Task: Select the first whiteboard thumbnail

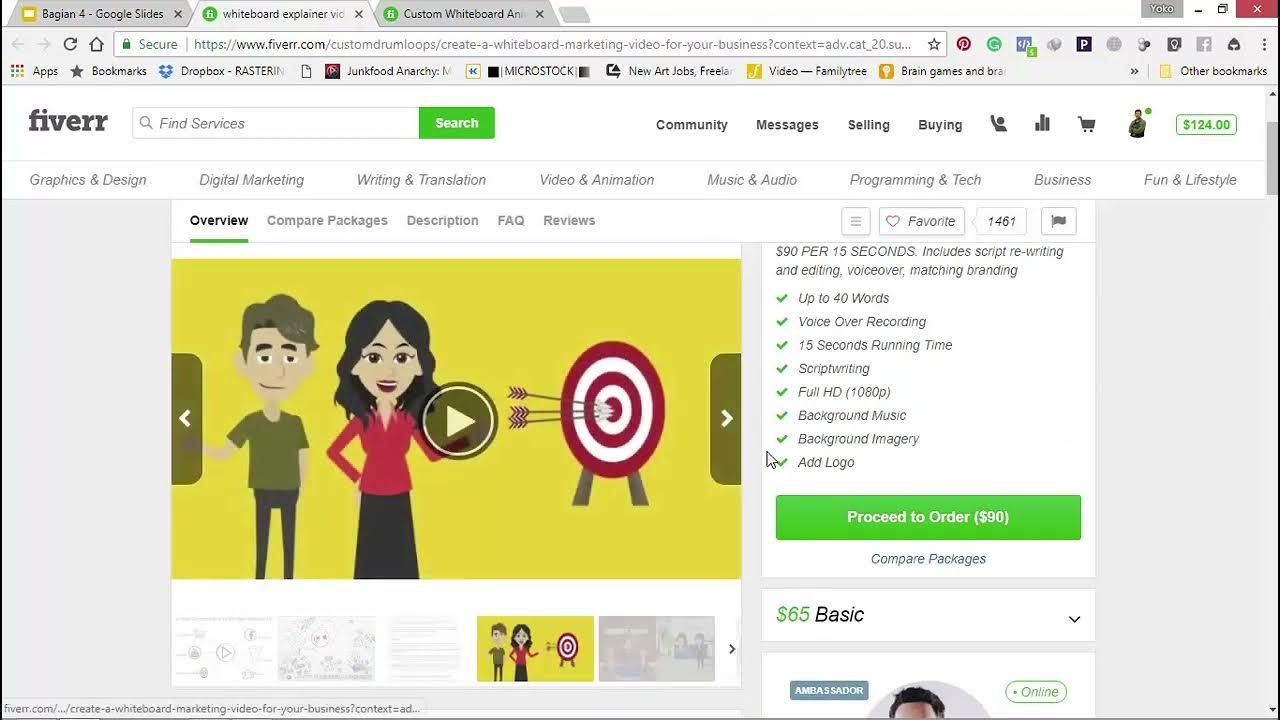Action: coord(222,649)
